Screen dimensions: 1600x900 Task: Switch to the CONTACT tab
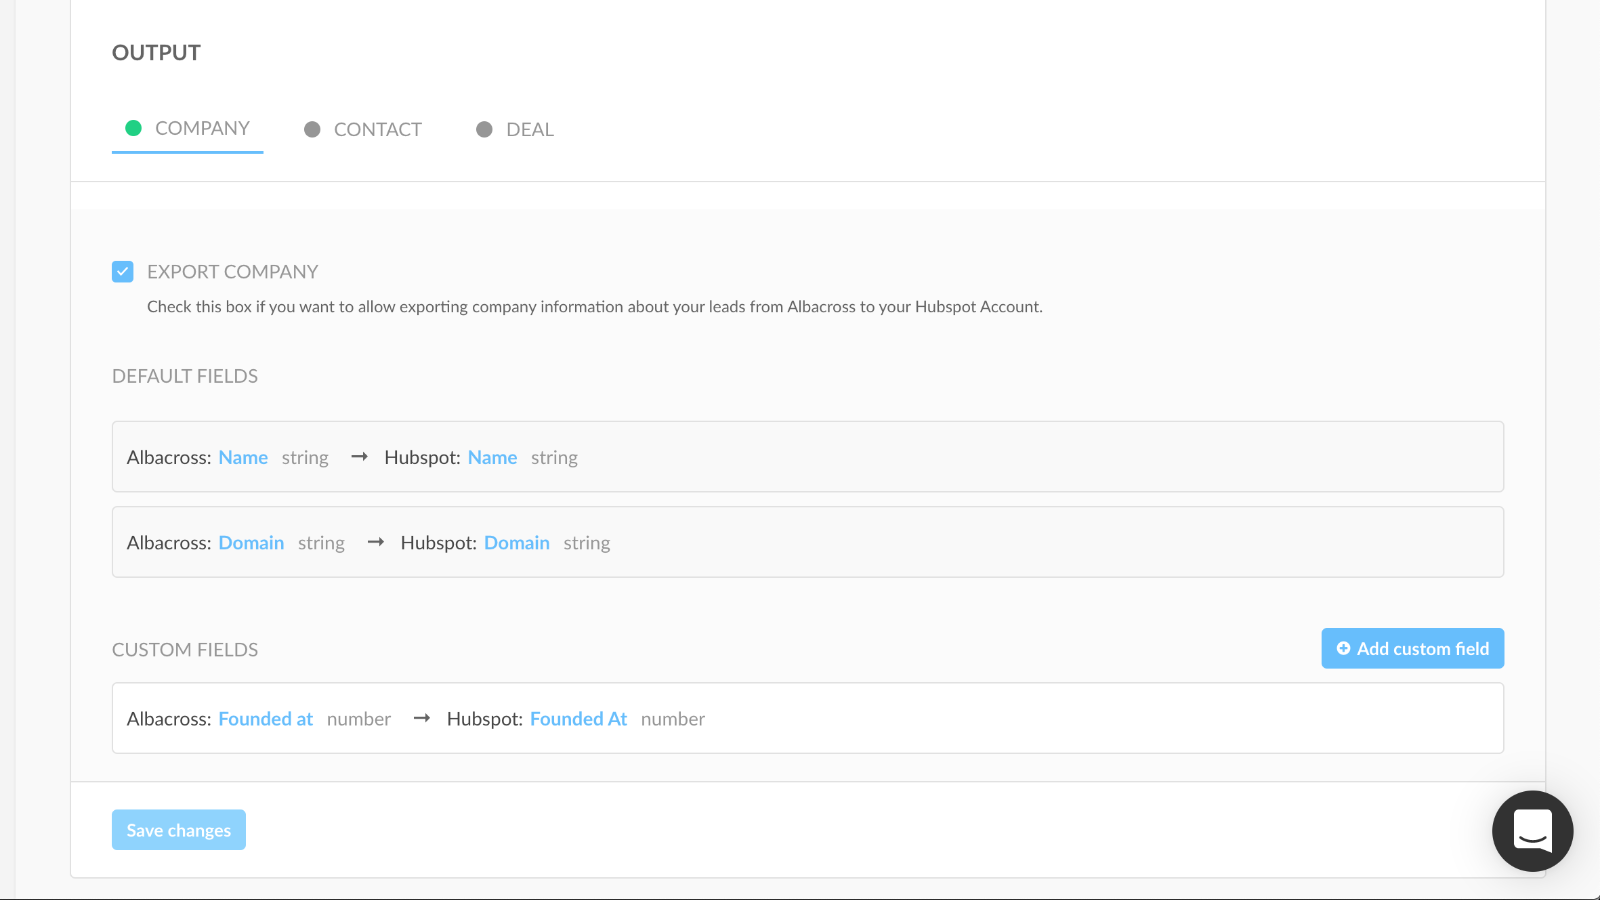point(377,130)
